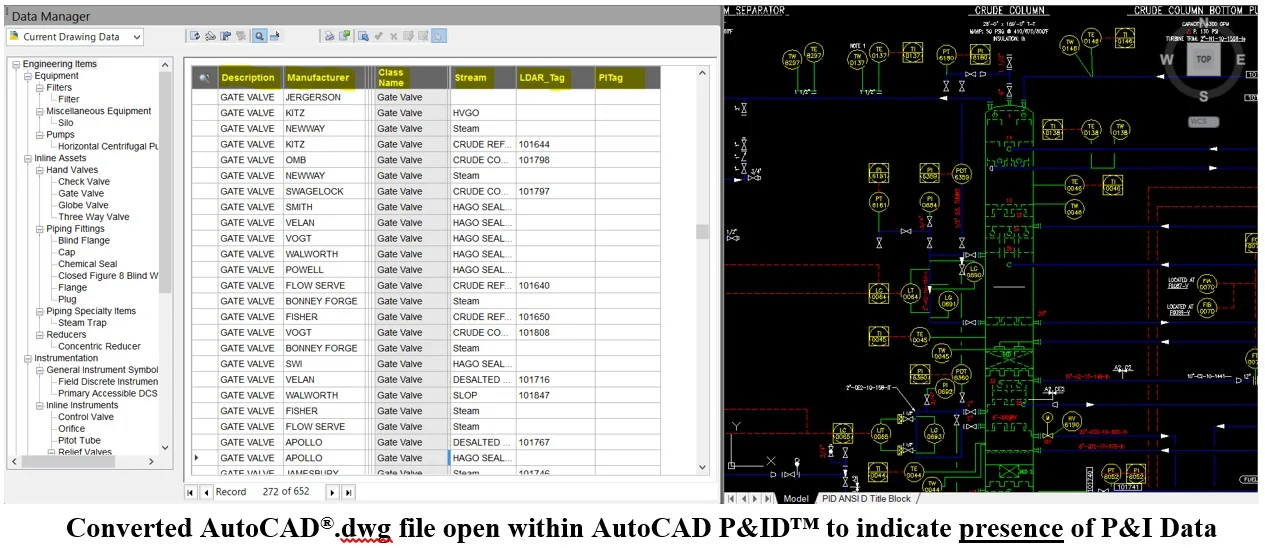The image size is (1265, 548).
Task: Select Steam Trap tree item
Action: [82, 323]
